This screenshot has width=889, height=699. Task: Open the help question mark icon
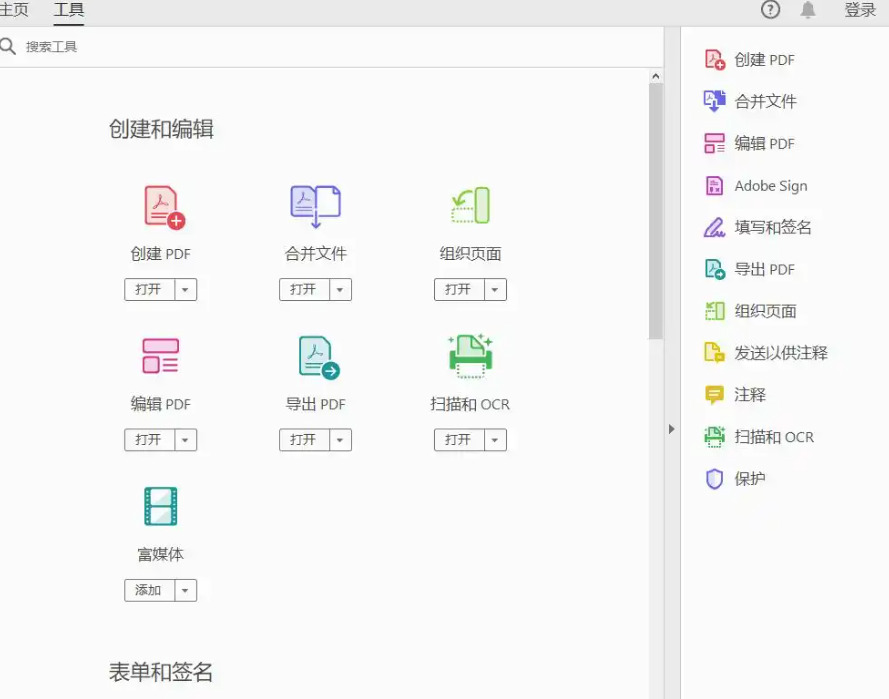771,10
